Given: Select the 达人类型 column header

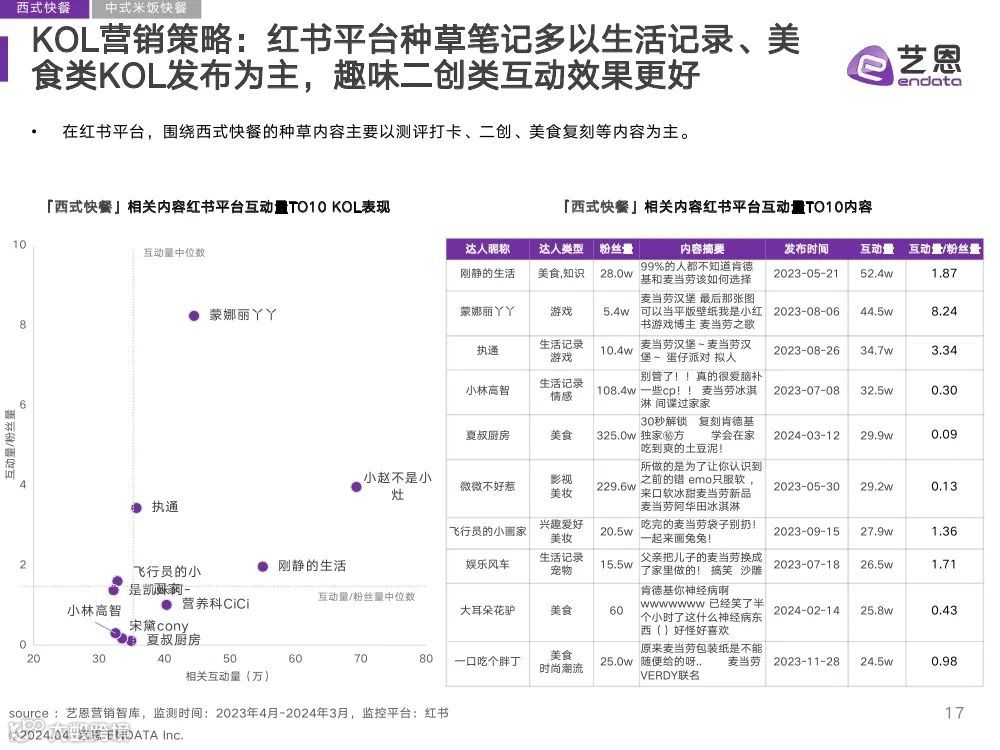Looking at the screenshot, I should coord(561,249).
